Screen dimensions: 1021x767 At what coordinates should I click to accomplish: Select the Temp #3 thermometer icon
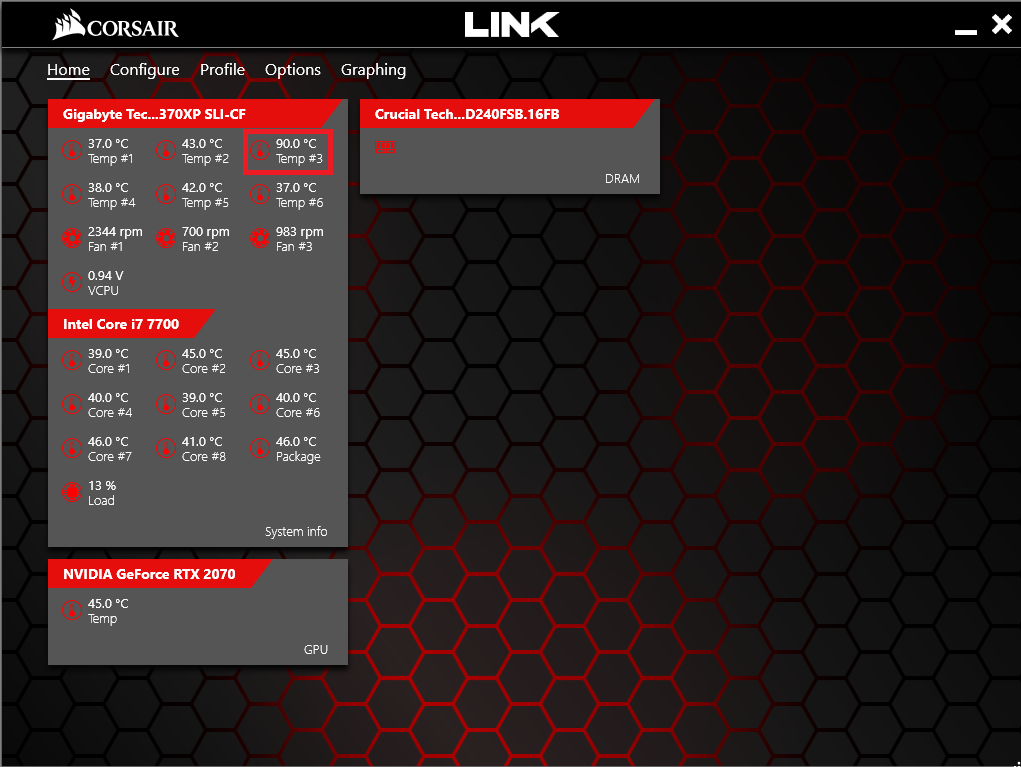(259, 150)
